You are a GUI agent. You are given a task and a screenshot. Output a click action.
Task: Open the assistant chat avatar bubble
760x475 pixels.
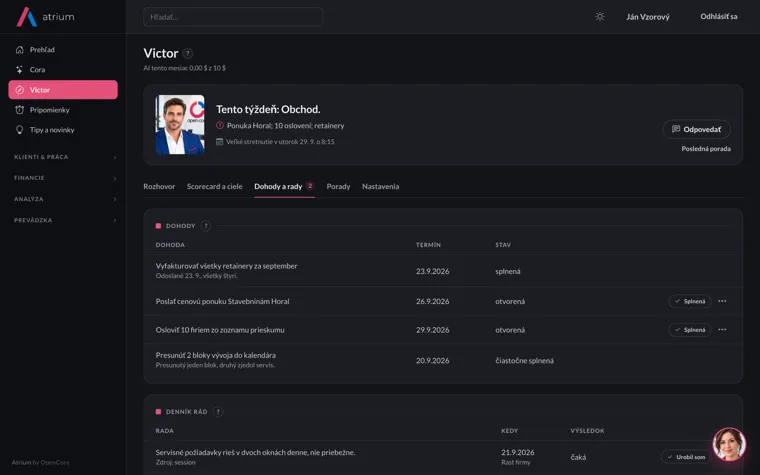point(729,444)
